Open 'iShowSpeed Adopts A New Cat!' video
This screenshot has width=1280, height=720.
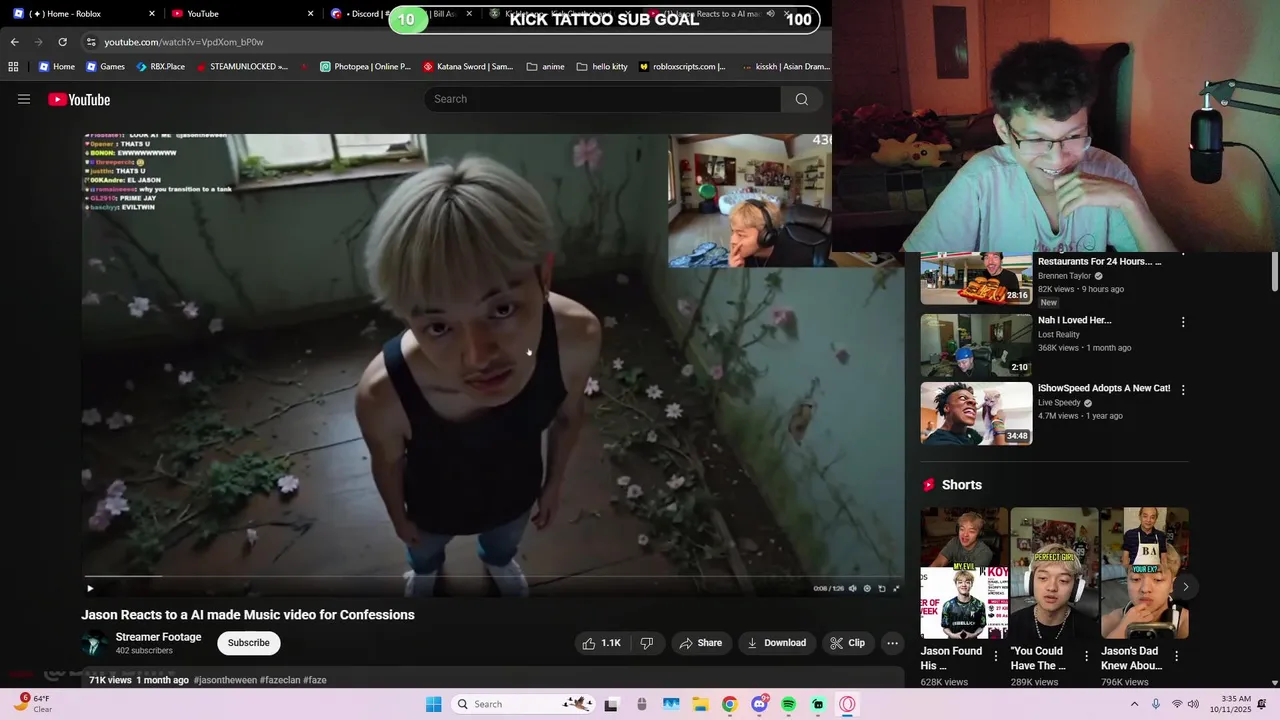tap(976, 413)
